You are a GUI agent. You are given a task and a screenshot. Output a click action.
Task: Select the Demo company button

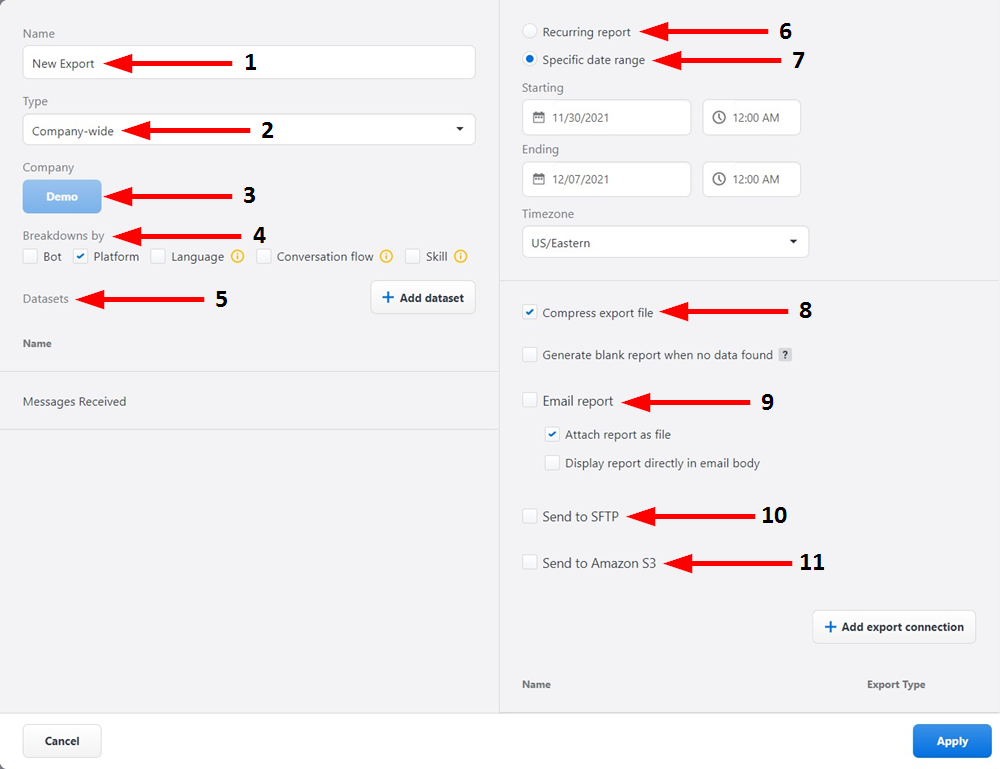pyautogui.click(x=62, y=197)
